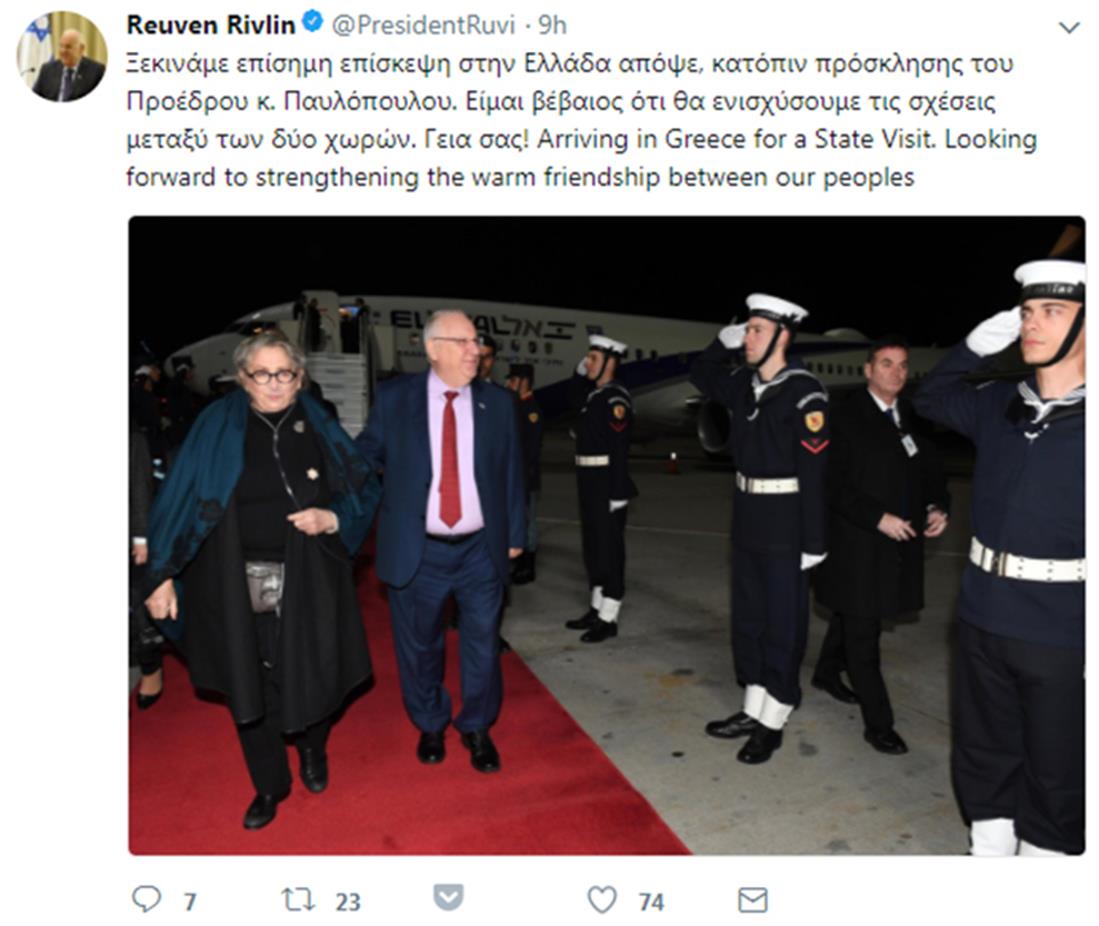Image resolution: width=1099 pixels, height=926 pixels.
Task: Open Reuven Rivlin's profile avatar
Action: pos(62,56)
